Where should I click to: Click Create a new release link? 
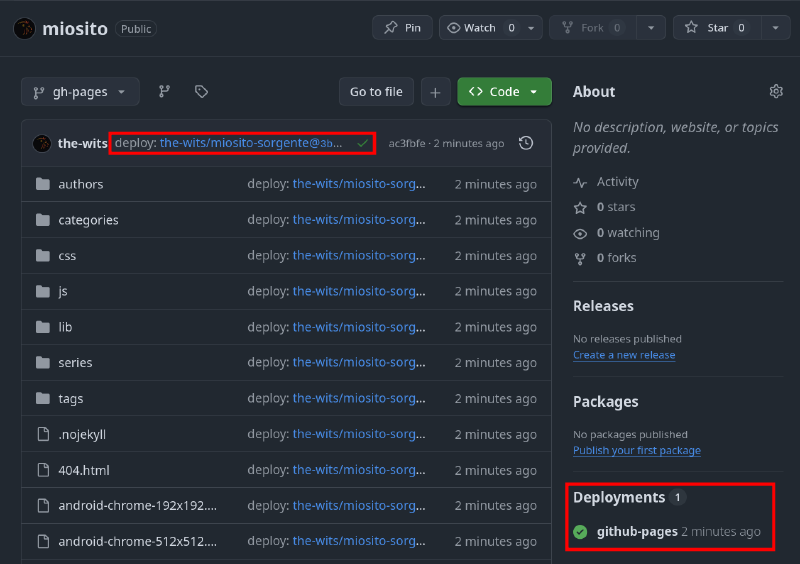pos(624,355)
